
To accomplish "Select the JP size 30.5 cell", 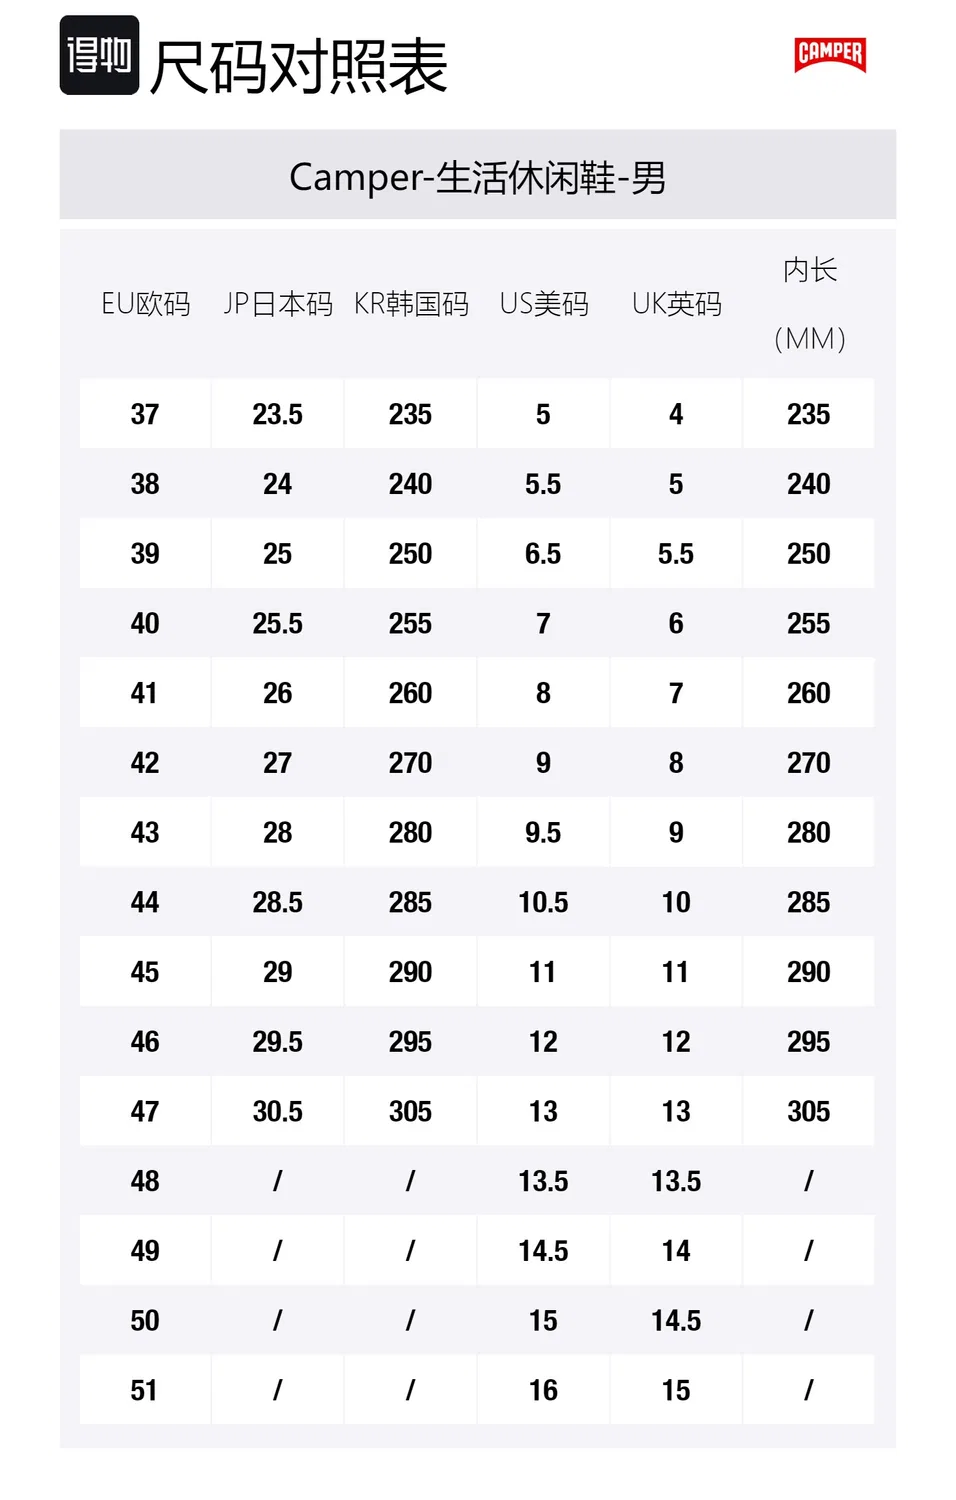I will (x=278, y=1111).
